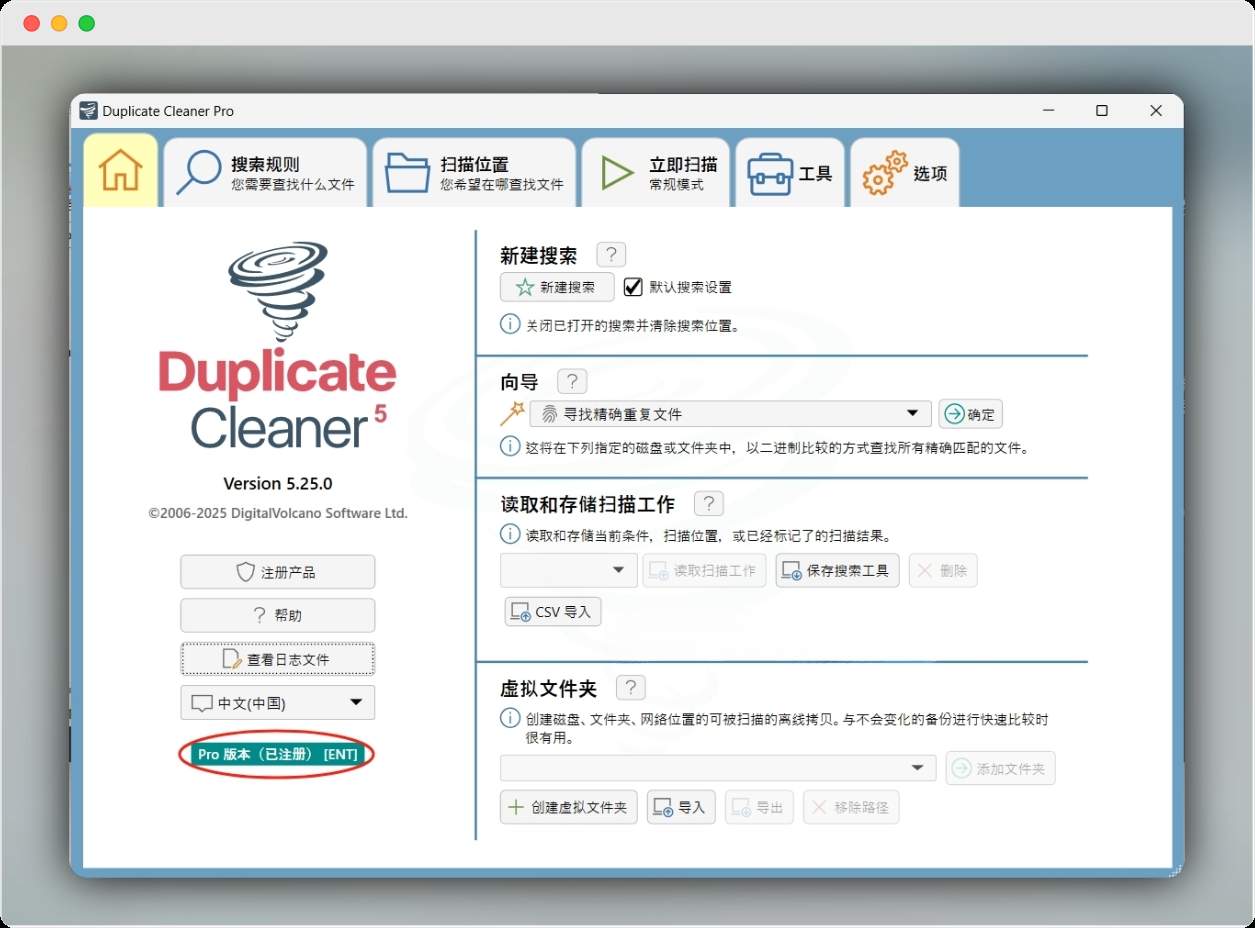The height and width of the screenshot is (928, 1255).
Task: Click 查看日志文件 button
Action: (x=278, y=659)
